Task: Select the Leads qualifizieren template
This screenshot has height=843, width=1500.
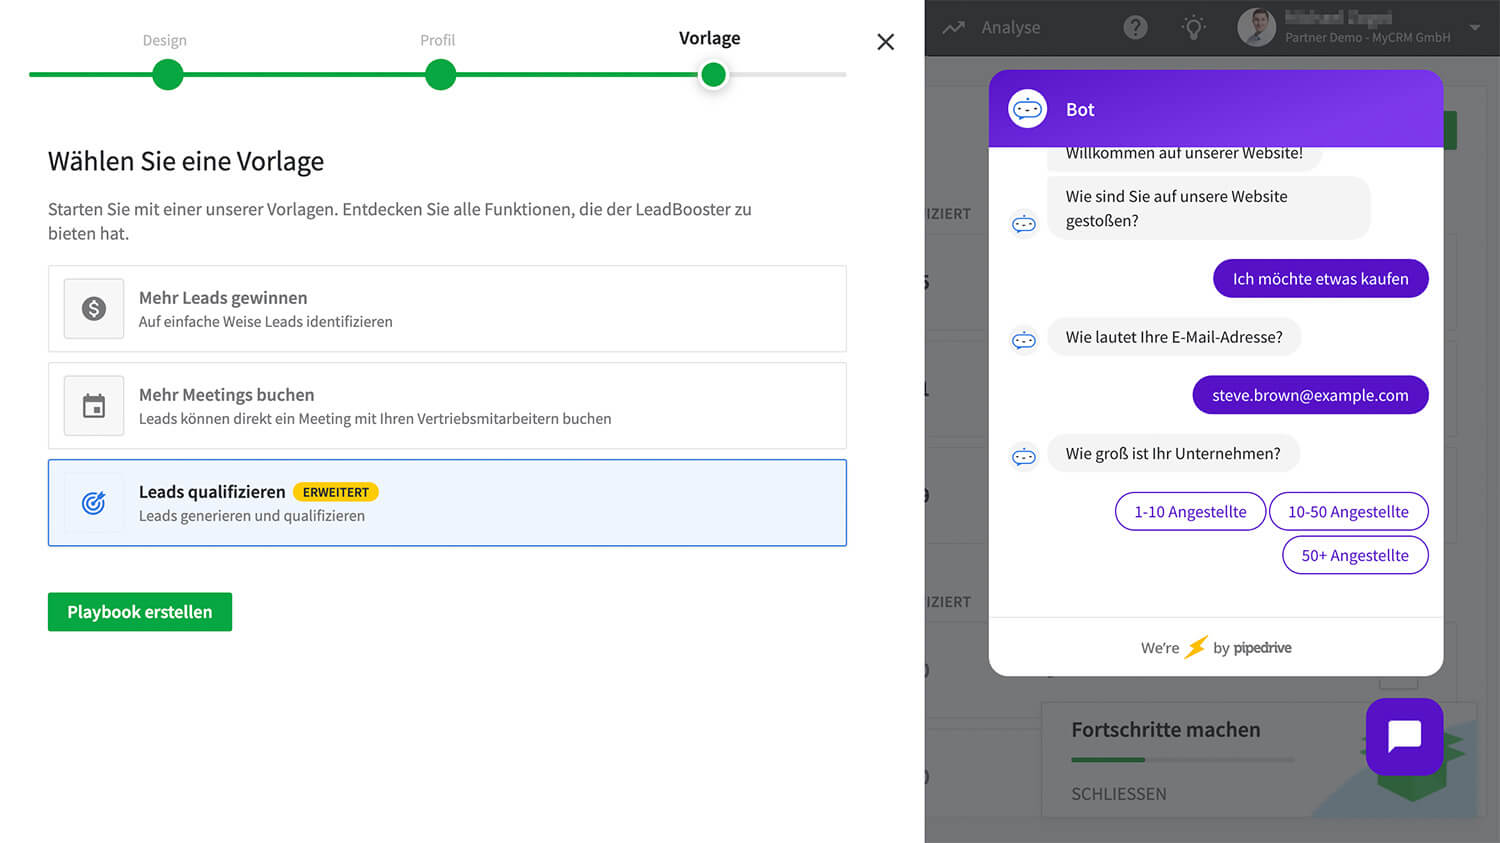Action: (447, 503)
